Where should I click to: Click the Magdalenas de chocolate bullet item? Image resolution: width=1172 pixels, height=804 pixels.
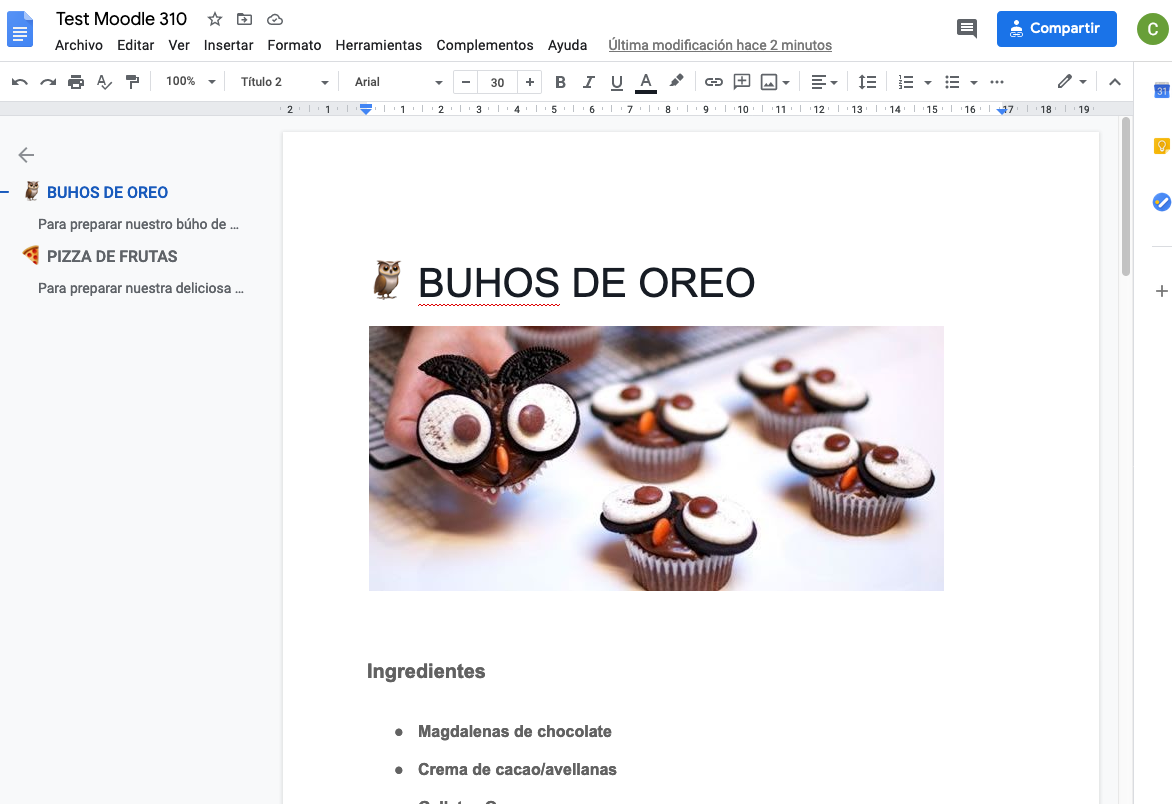(514, 732)
